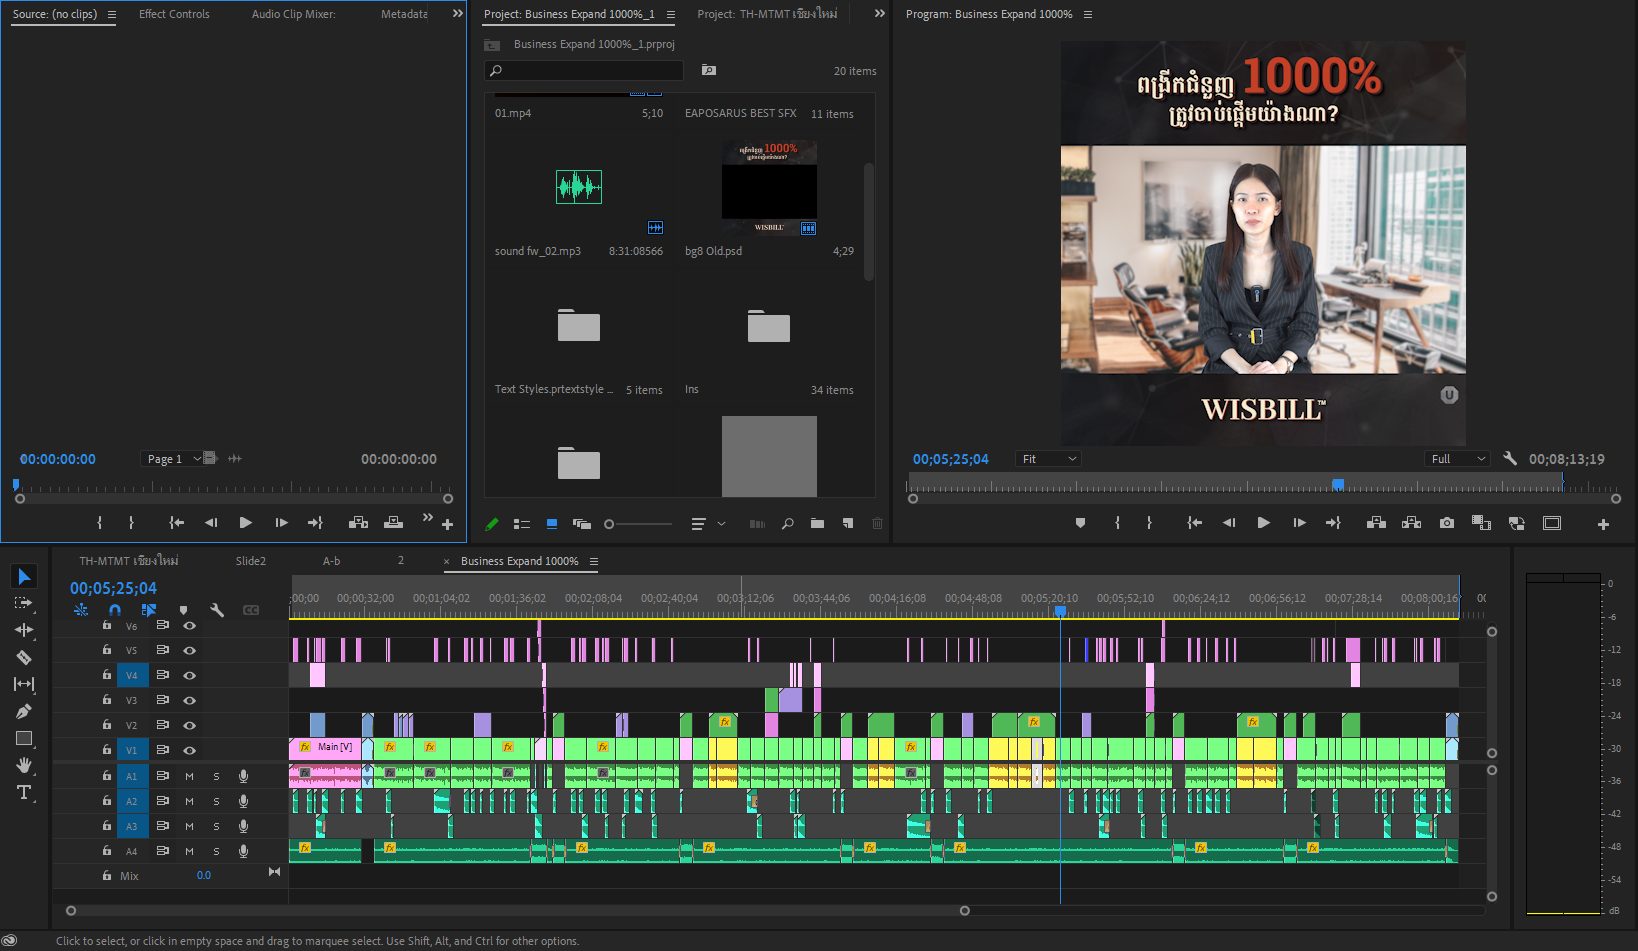Select the Hand tool
This screenshot has width=1638, height=951.
pyautogui.click(x=24, y=765)
